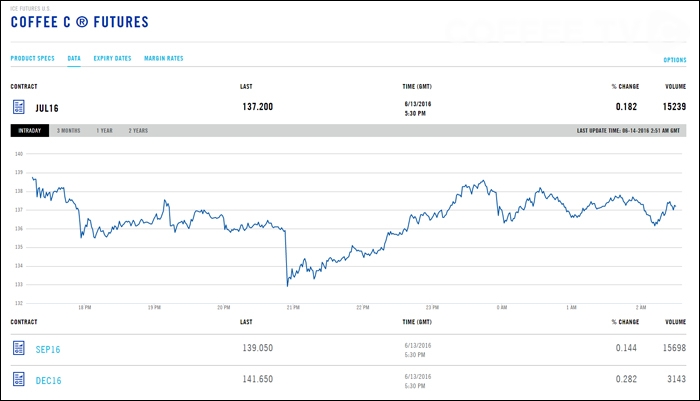Go to the Margin Rates tab
The width and height of the screenshot is (700, 401).
[164, 58]
